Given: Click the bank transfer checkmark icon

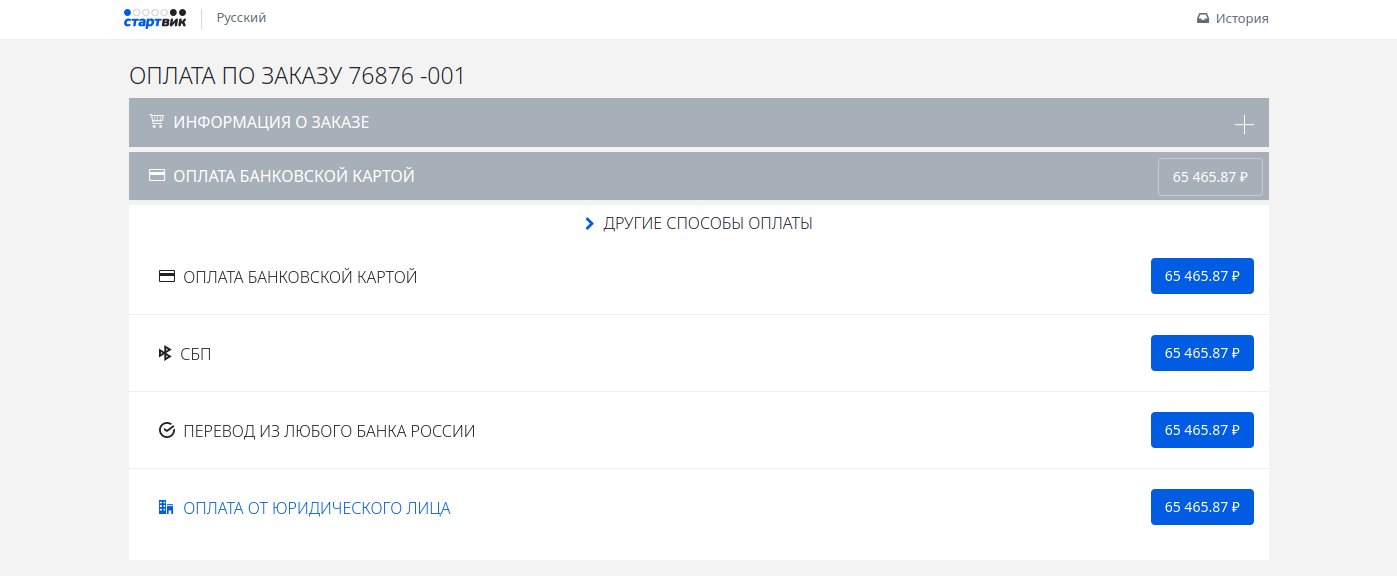Looking at the screenshot, I should click(167, 431).
